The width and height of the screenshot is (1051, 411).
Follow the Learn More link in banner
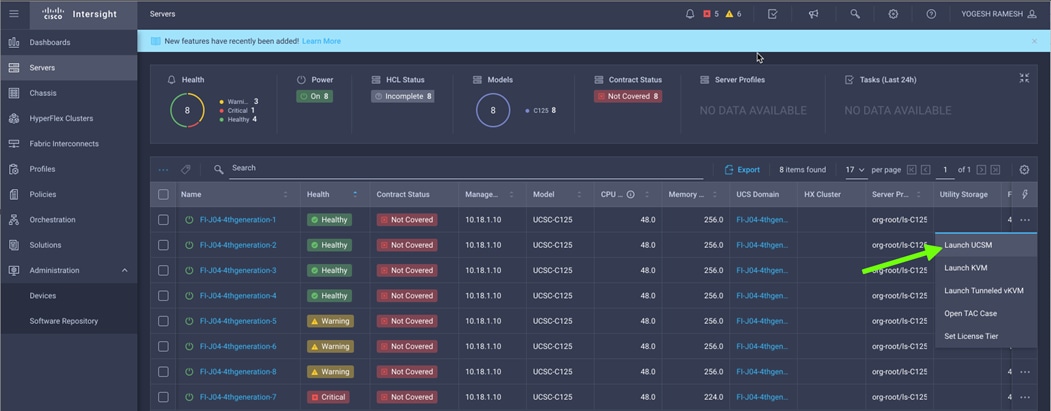(x=321, y=41)
